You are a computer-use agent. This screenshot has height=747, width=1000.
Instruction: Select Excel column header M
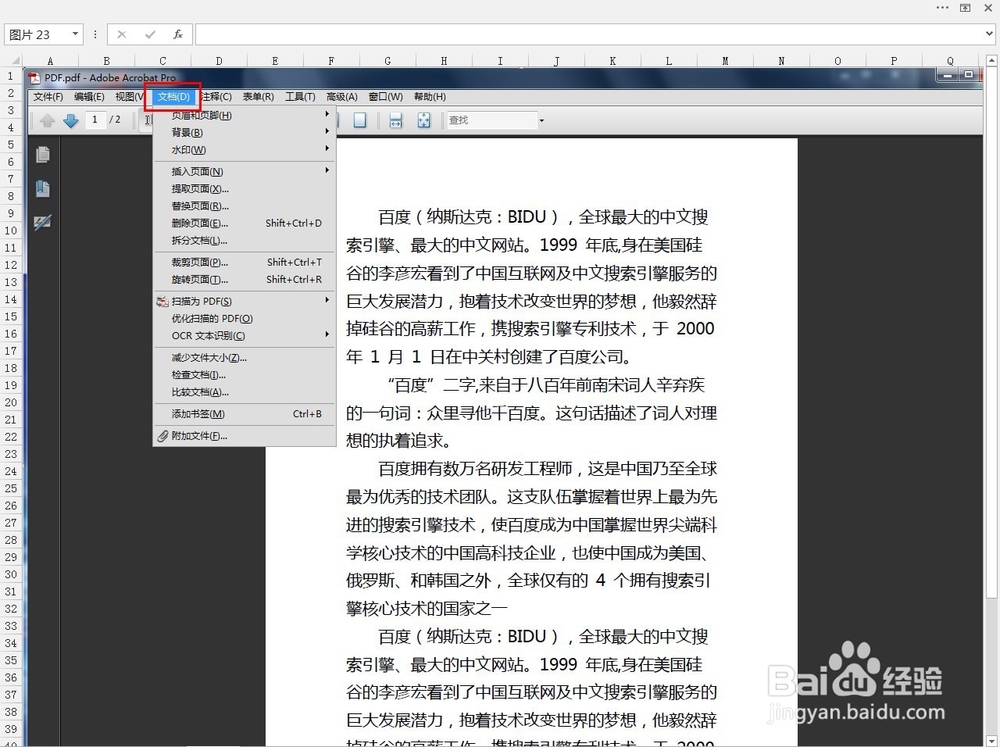(x=725, y=61)
